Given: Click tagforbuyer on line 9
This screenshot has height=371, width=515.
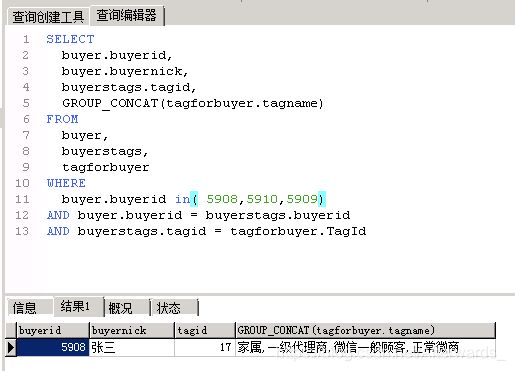Looking at the screenshot, I should click(x=106, y=167).
